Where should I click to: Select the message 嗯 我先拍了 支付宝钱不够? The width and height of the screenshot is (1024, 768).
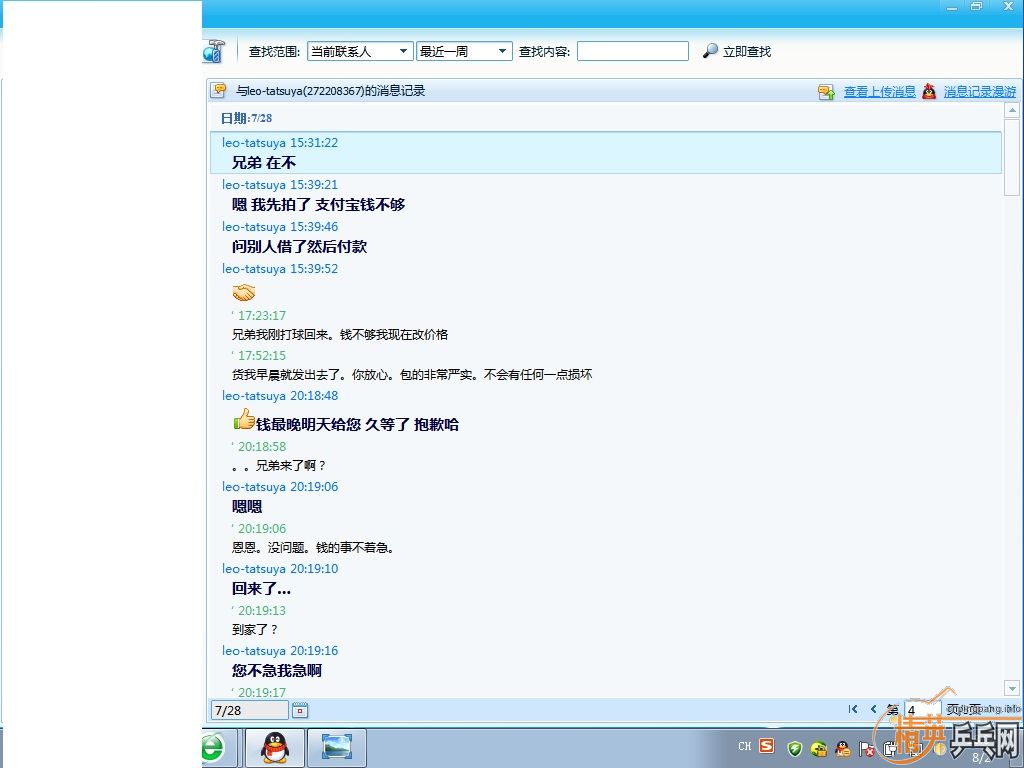tap(319, 205)
